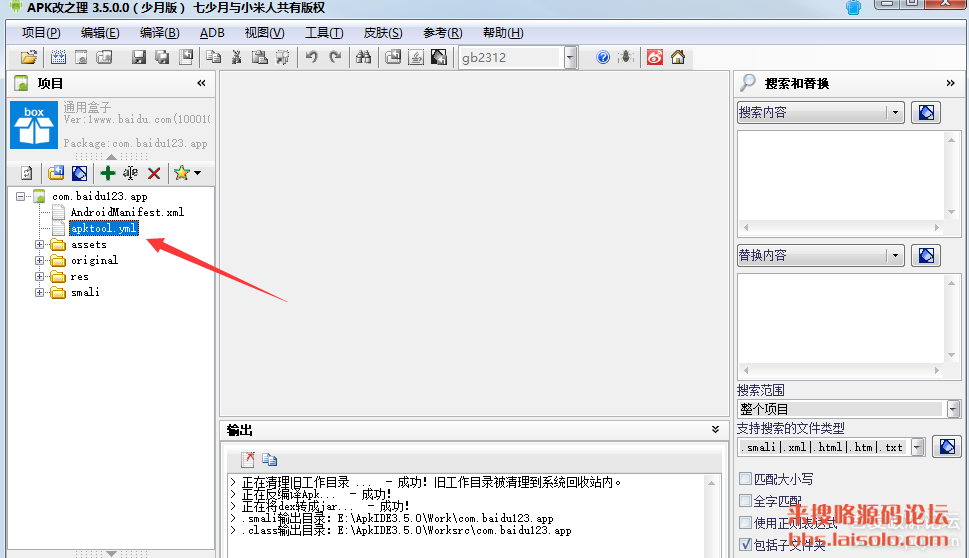The image size is (969, 558).
Task: Expand the assets folder in the tree
Action: [x=40, y=244]
